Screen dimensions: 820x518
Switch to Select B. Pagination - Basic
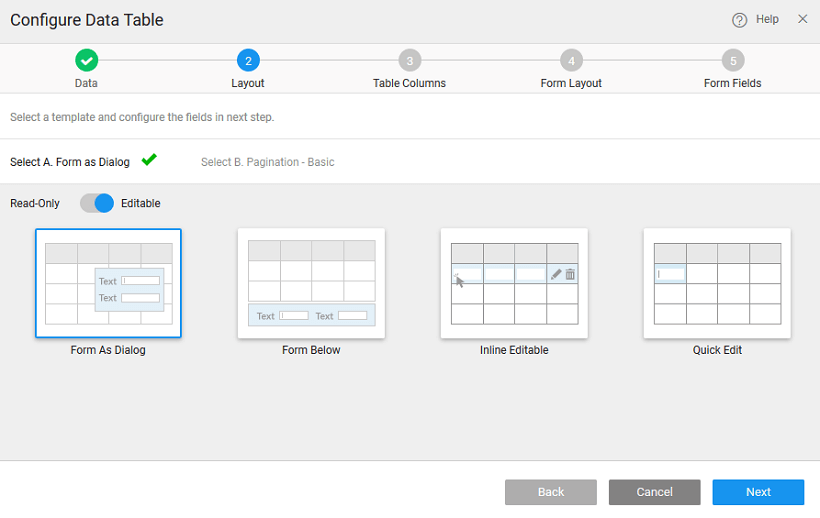coord(267,162)
